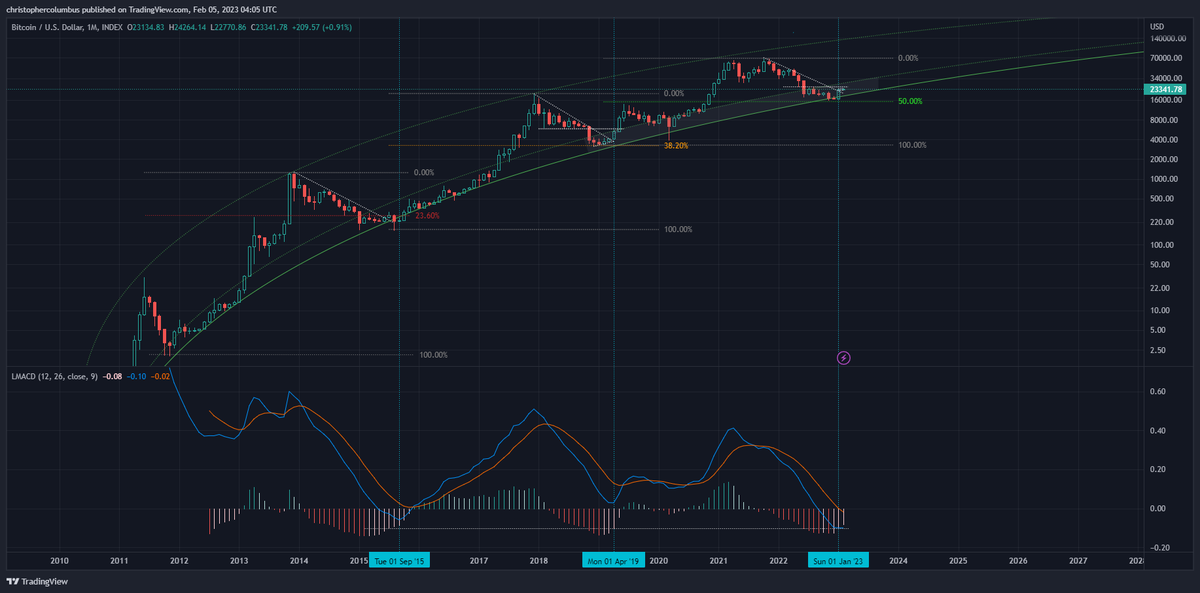This screenshot has height=593, width=1200.
Task: Click the 2025 year on time axis
Action: [x=958, y=561]
